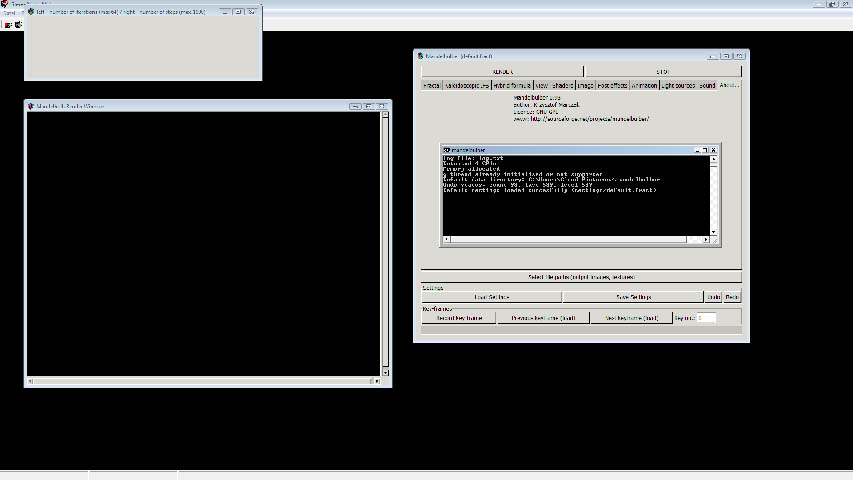Switch to the Light sources tab
Screen dimensions: 853x480
click(x=678, y=85)
